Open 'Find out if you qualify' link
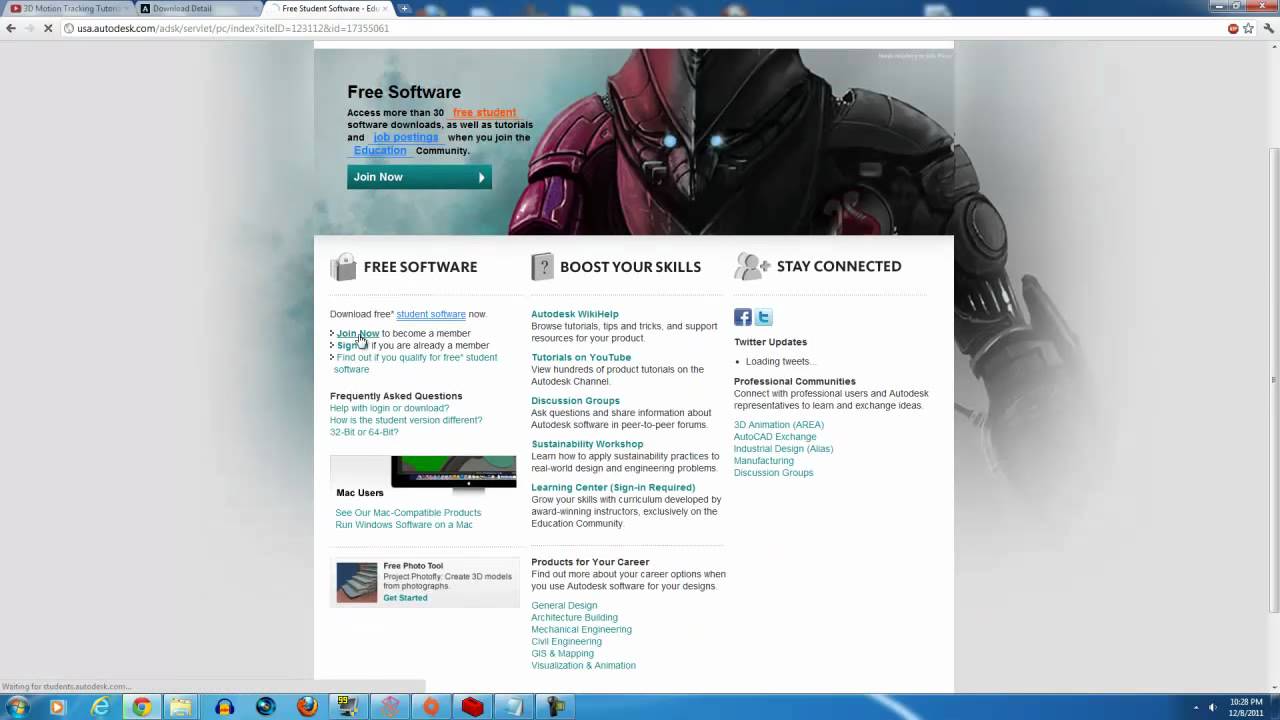This screenshot has height=720, width=1280. tap(416, 363)
